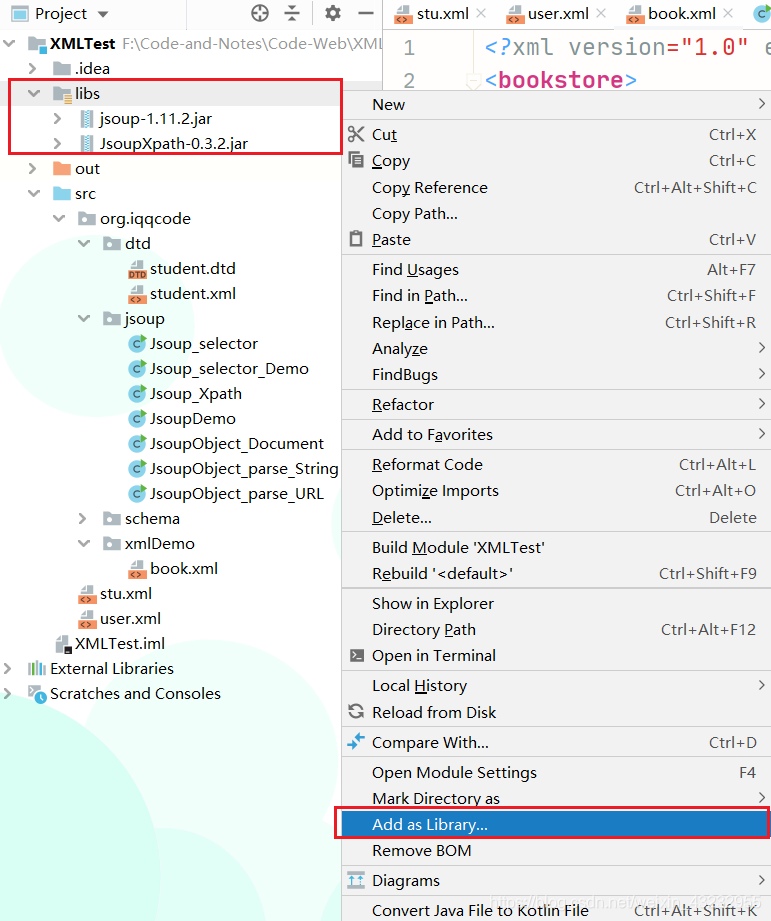The image size is (771, 921).
Task: Choose Build Module 'XMLTest'
Action: 556,547
